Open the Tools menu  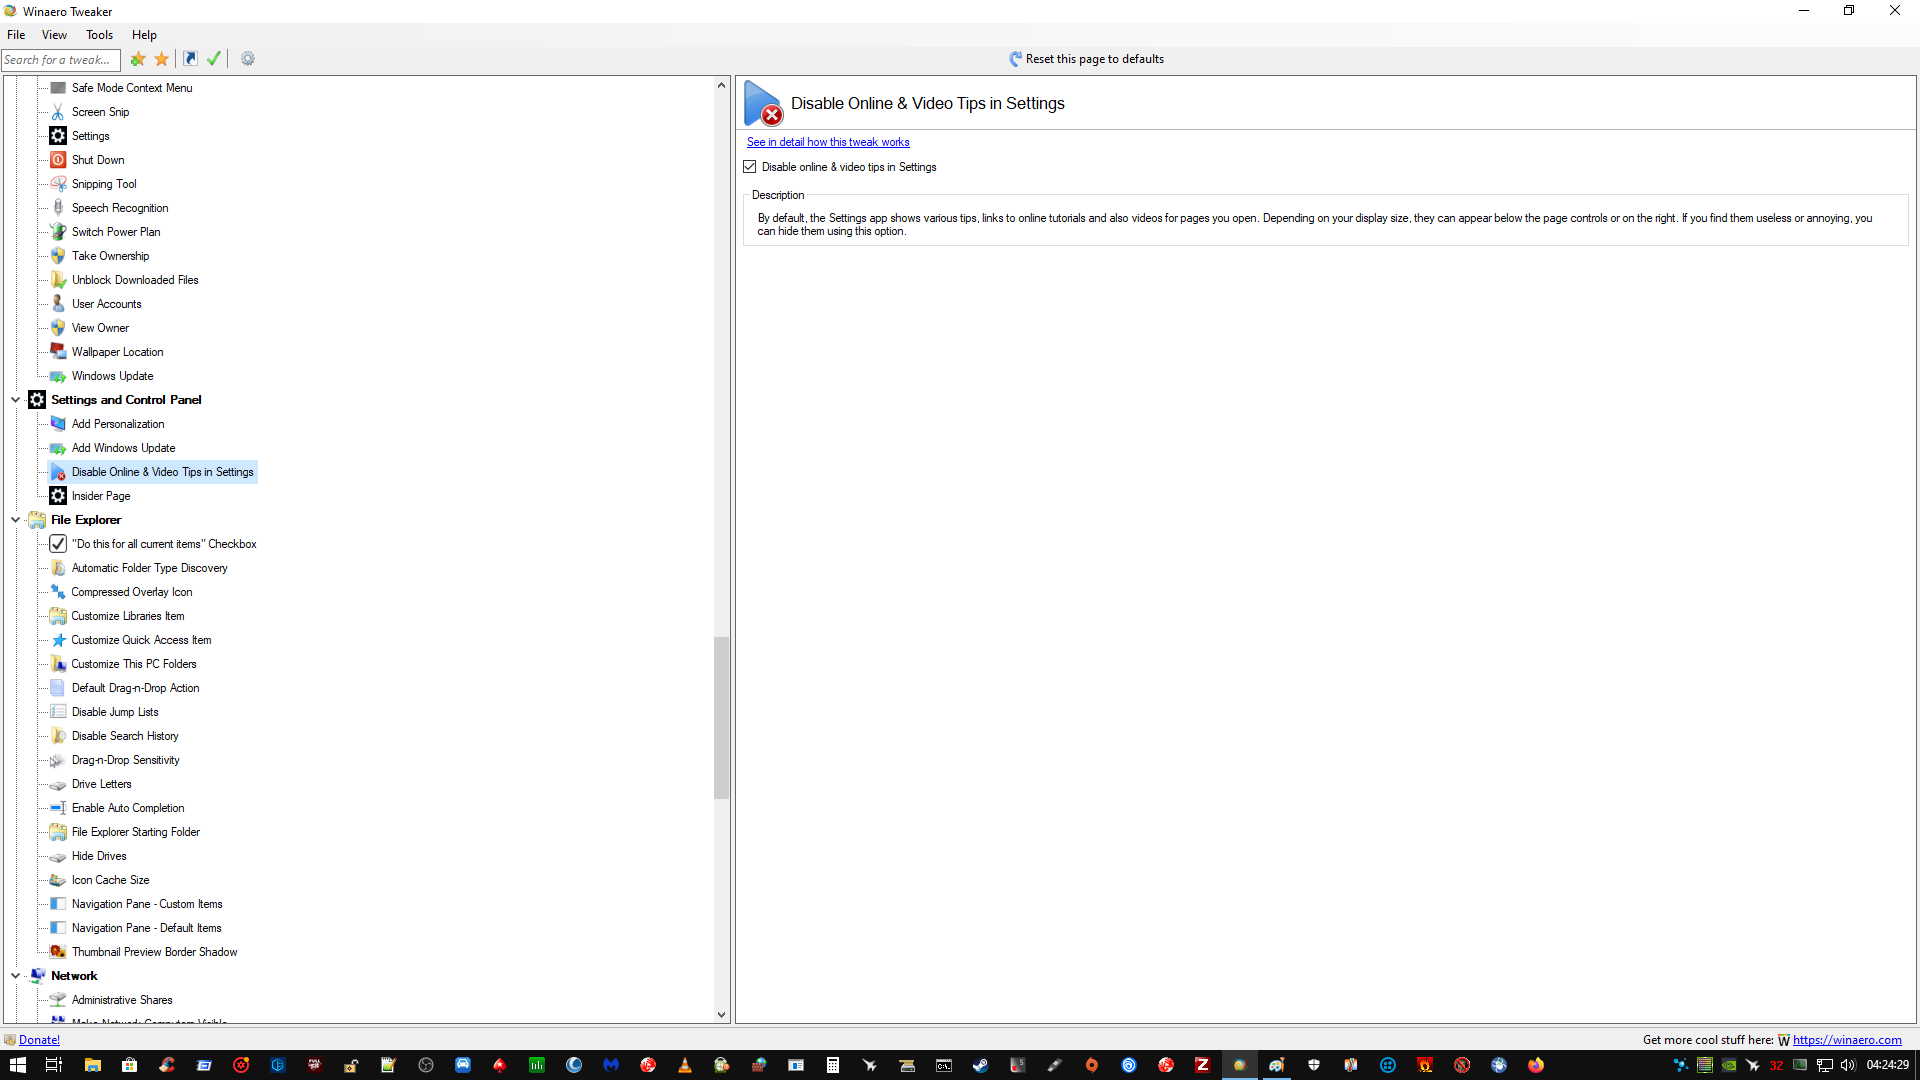pos(99,35)
